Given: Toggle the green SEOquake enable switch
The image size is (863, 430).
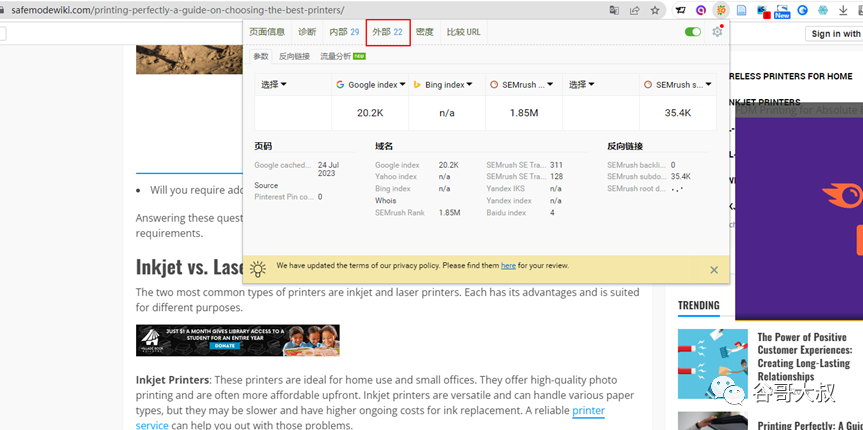Looking at the screenshot, I should 692,32.
